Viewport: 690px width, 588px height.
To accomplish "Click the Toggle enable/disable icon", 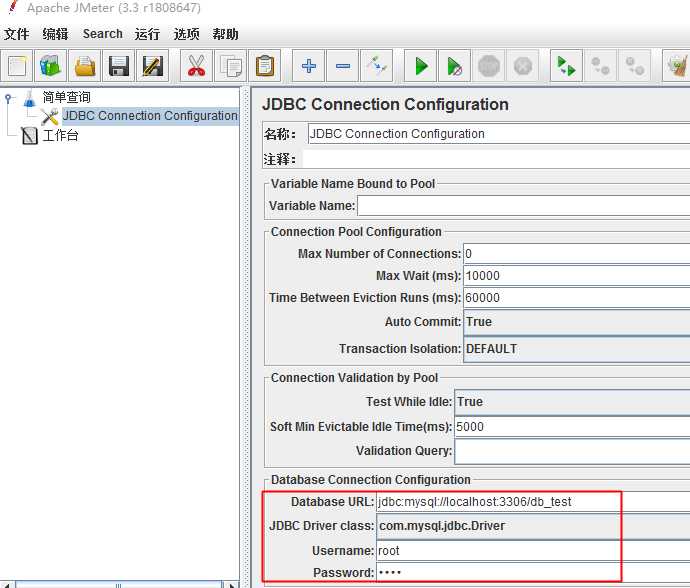I will (x=376, y=66).
